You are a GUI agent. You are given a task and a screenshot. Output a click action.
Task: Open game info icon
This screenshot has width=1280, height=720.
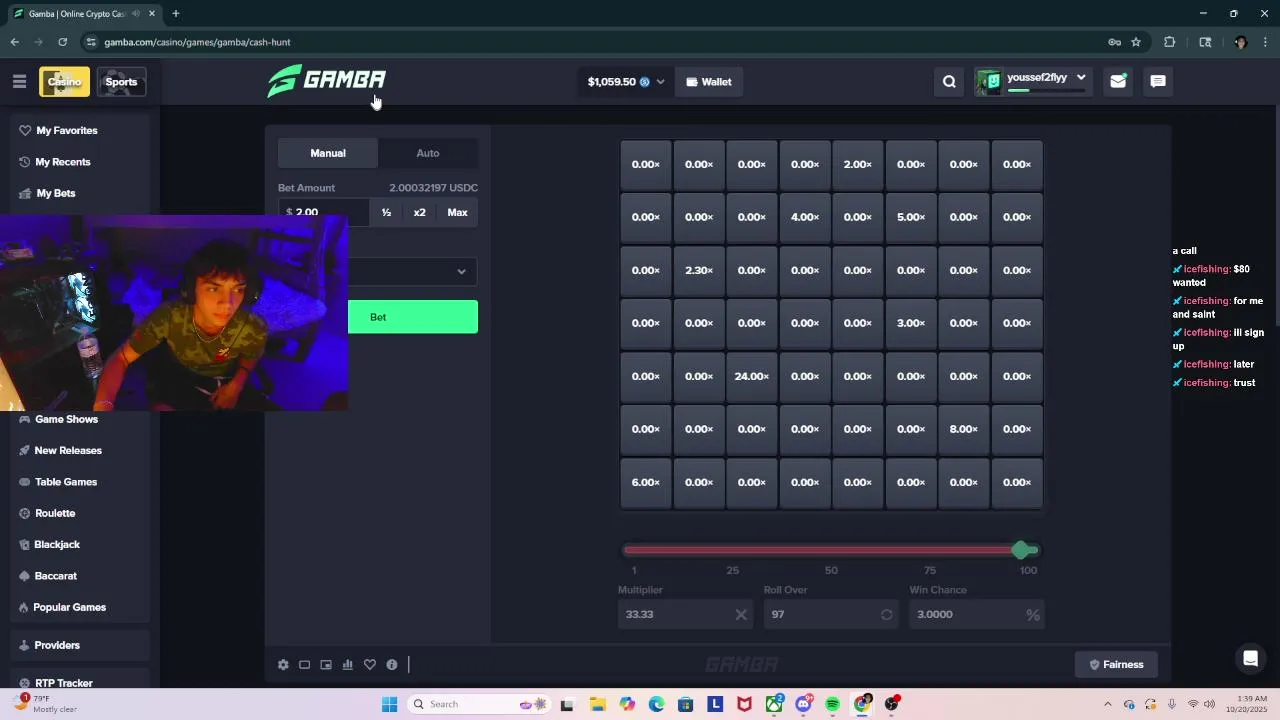pyautogui.click(x=392, y=665)
